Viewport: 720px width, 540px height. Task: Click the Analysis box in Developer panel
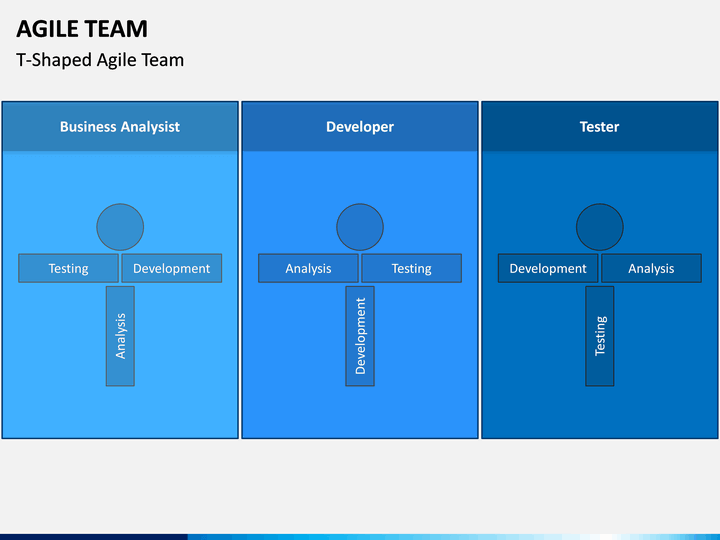pos(308,268)
